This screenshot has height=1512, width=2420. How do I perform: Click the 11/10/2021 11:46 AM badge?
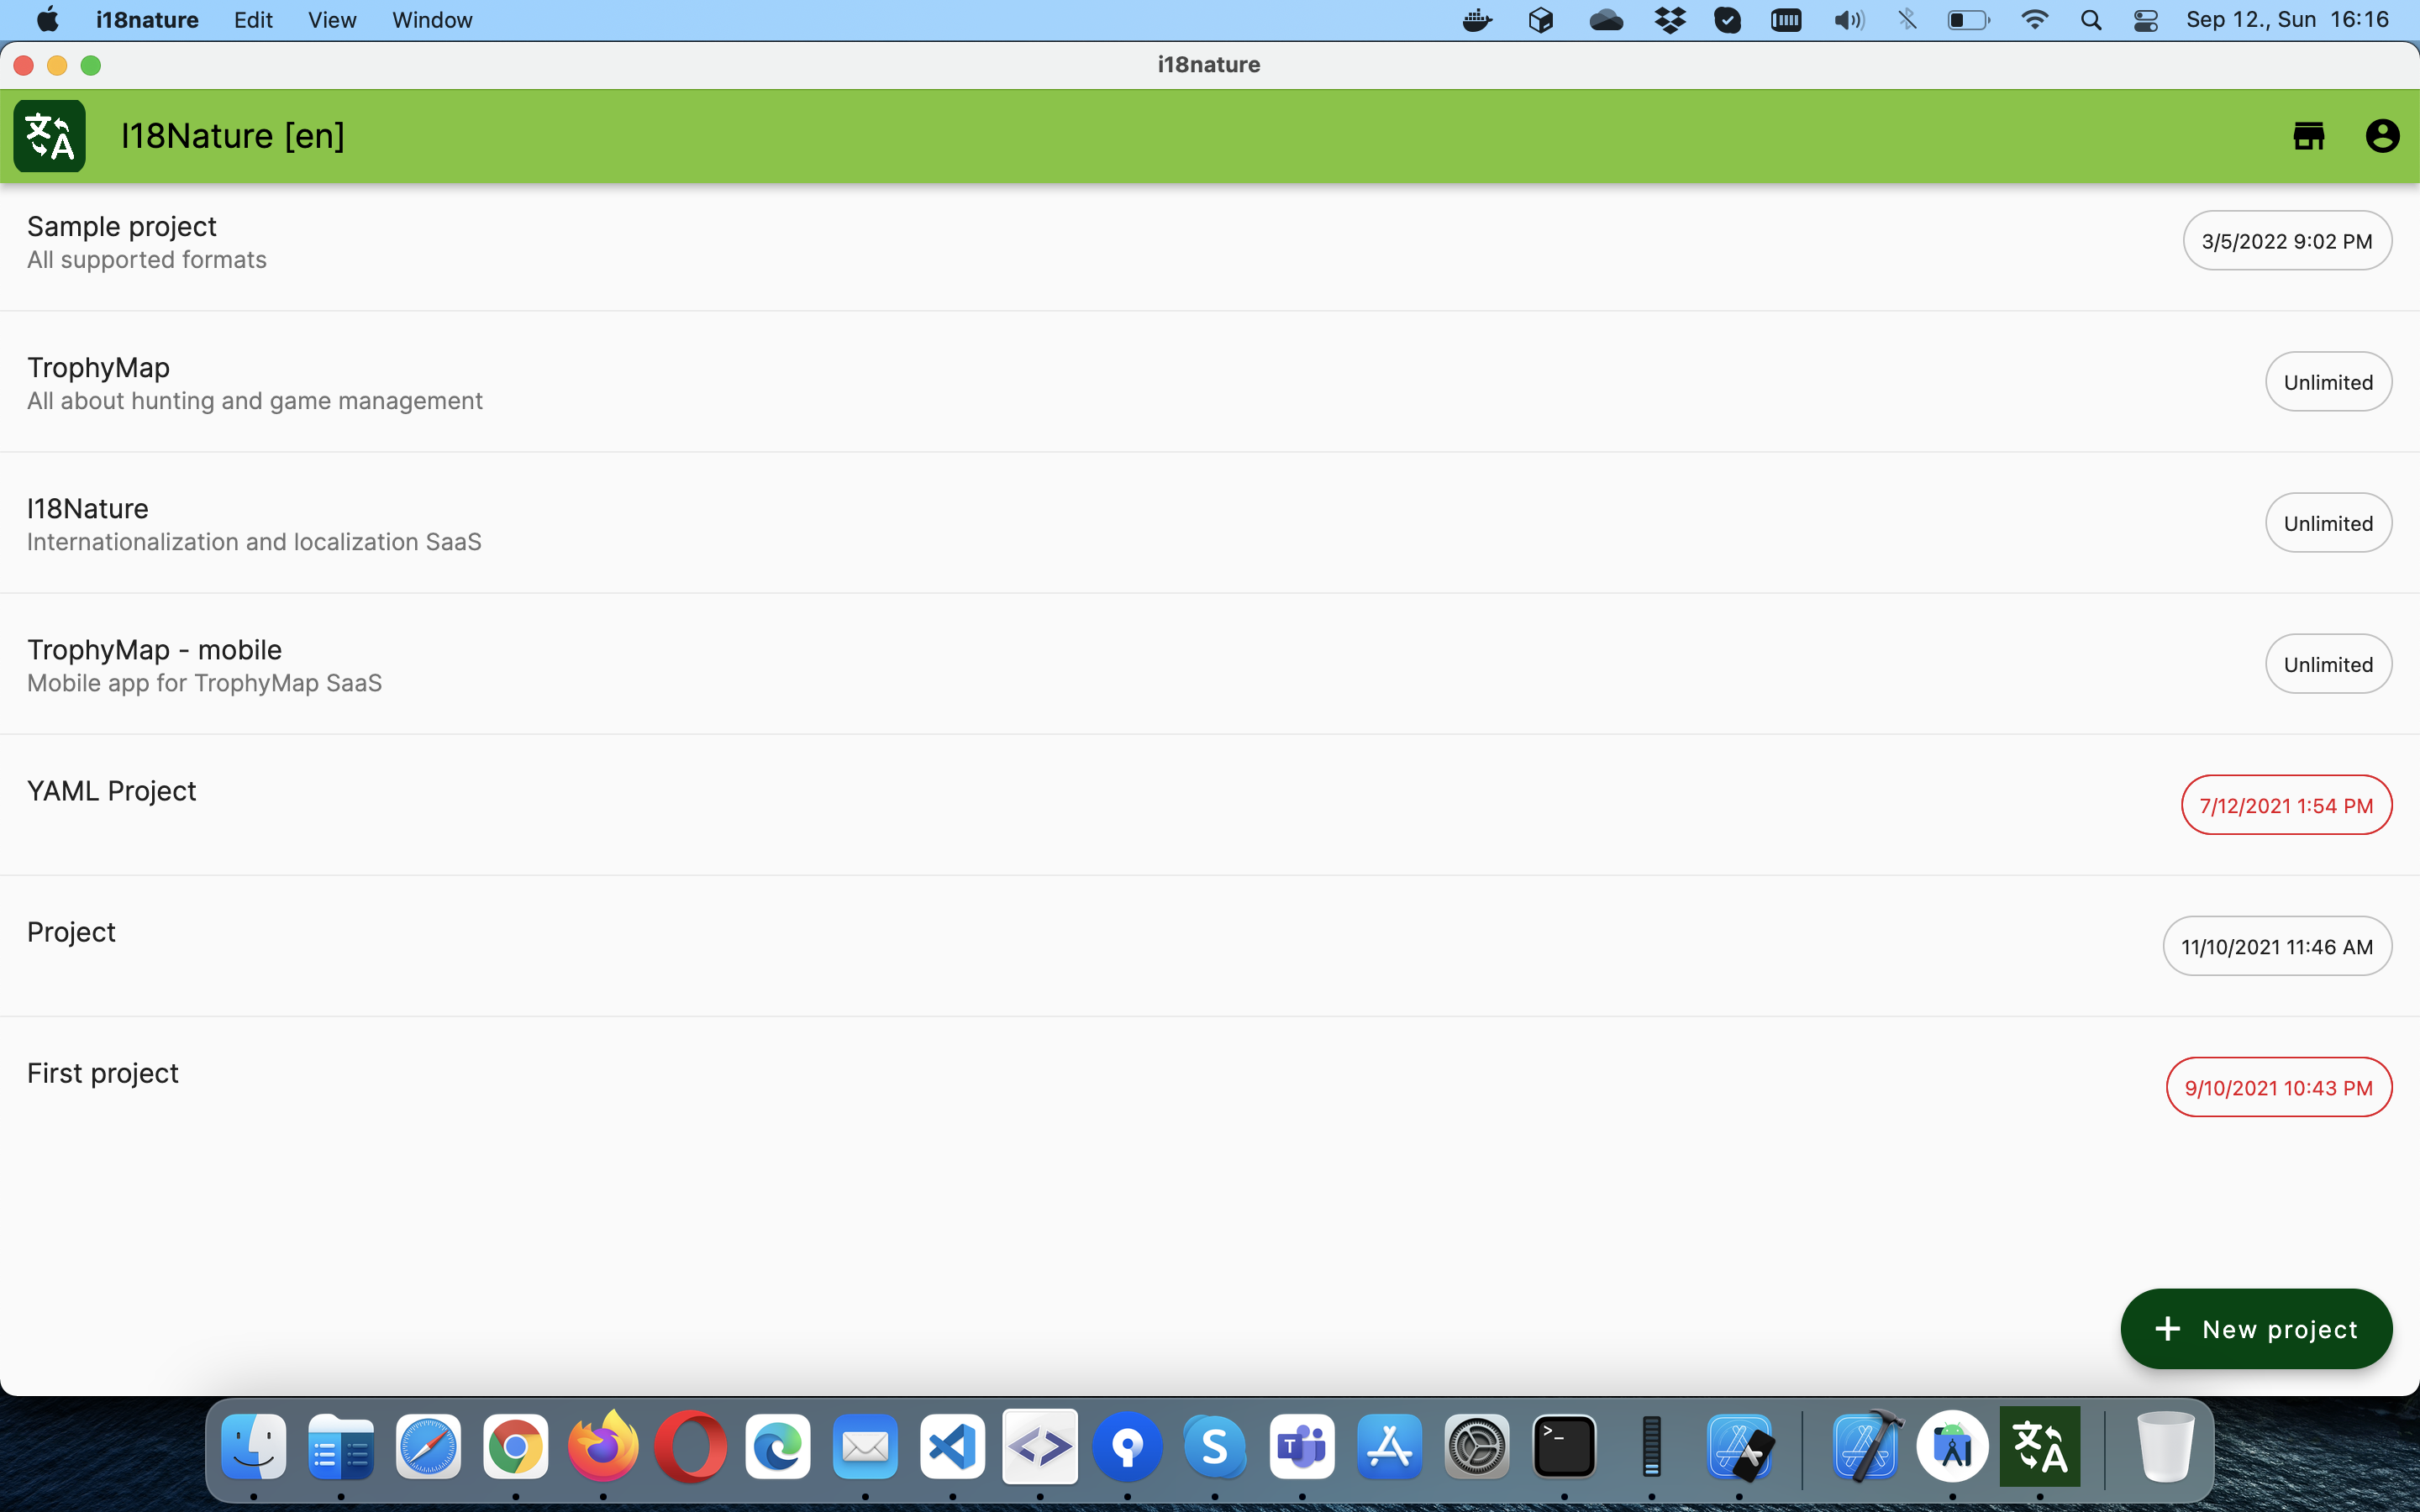click(x=2277, y=946)
